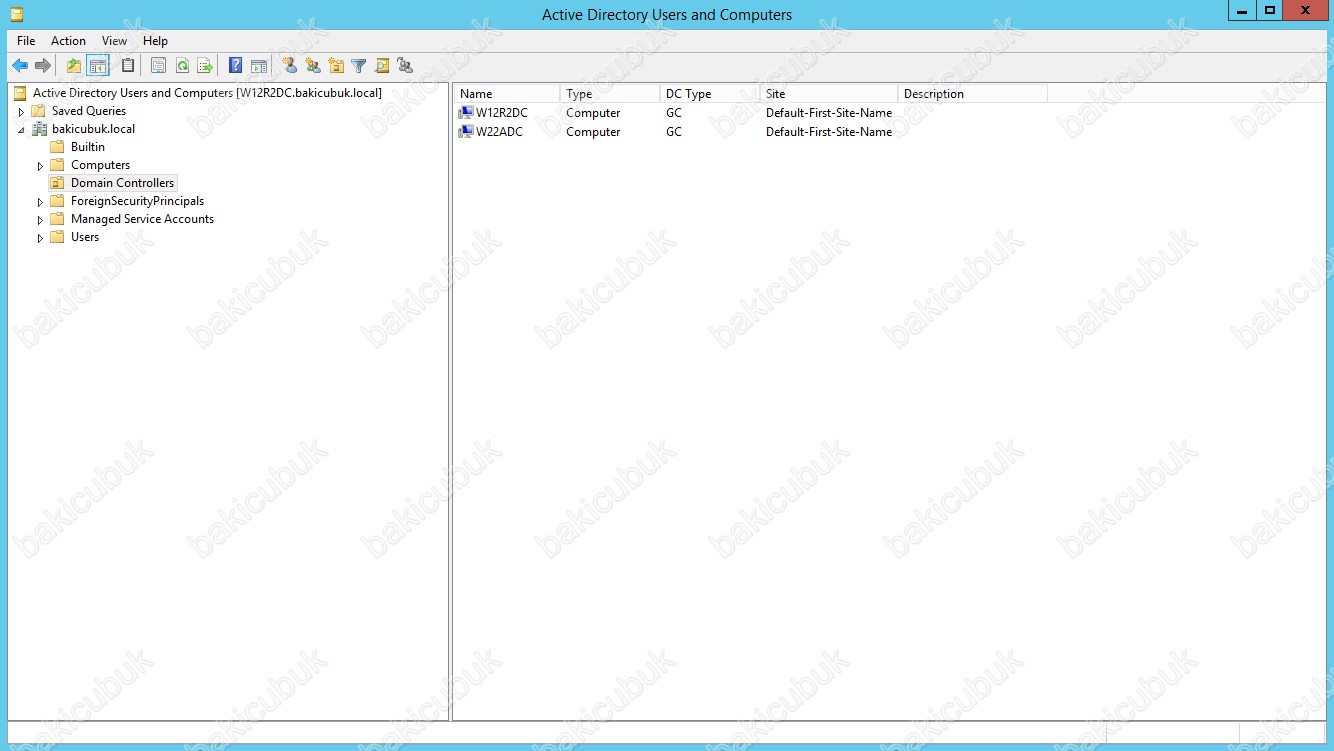Open Help with the question mark icon
Viewport: 1334px width, 751px height.
236,66
